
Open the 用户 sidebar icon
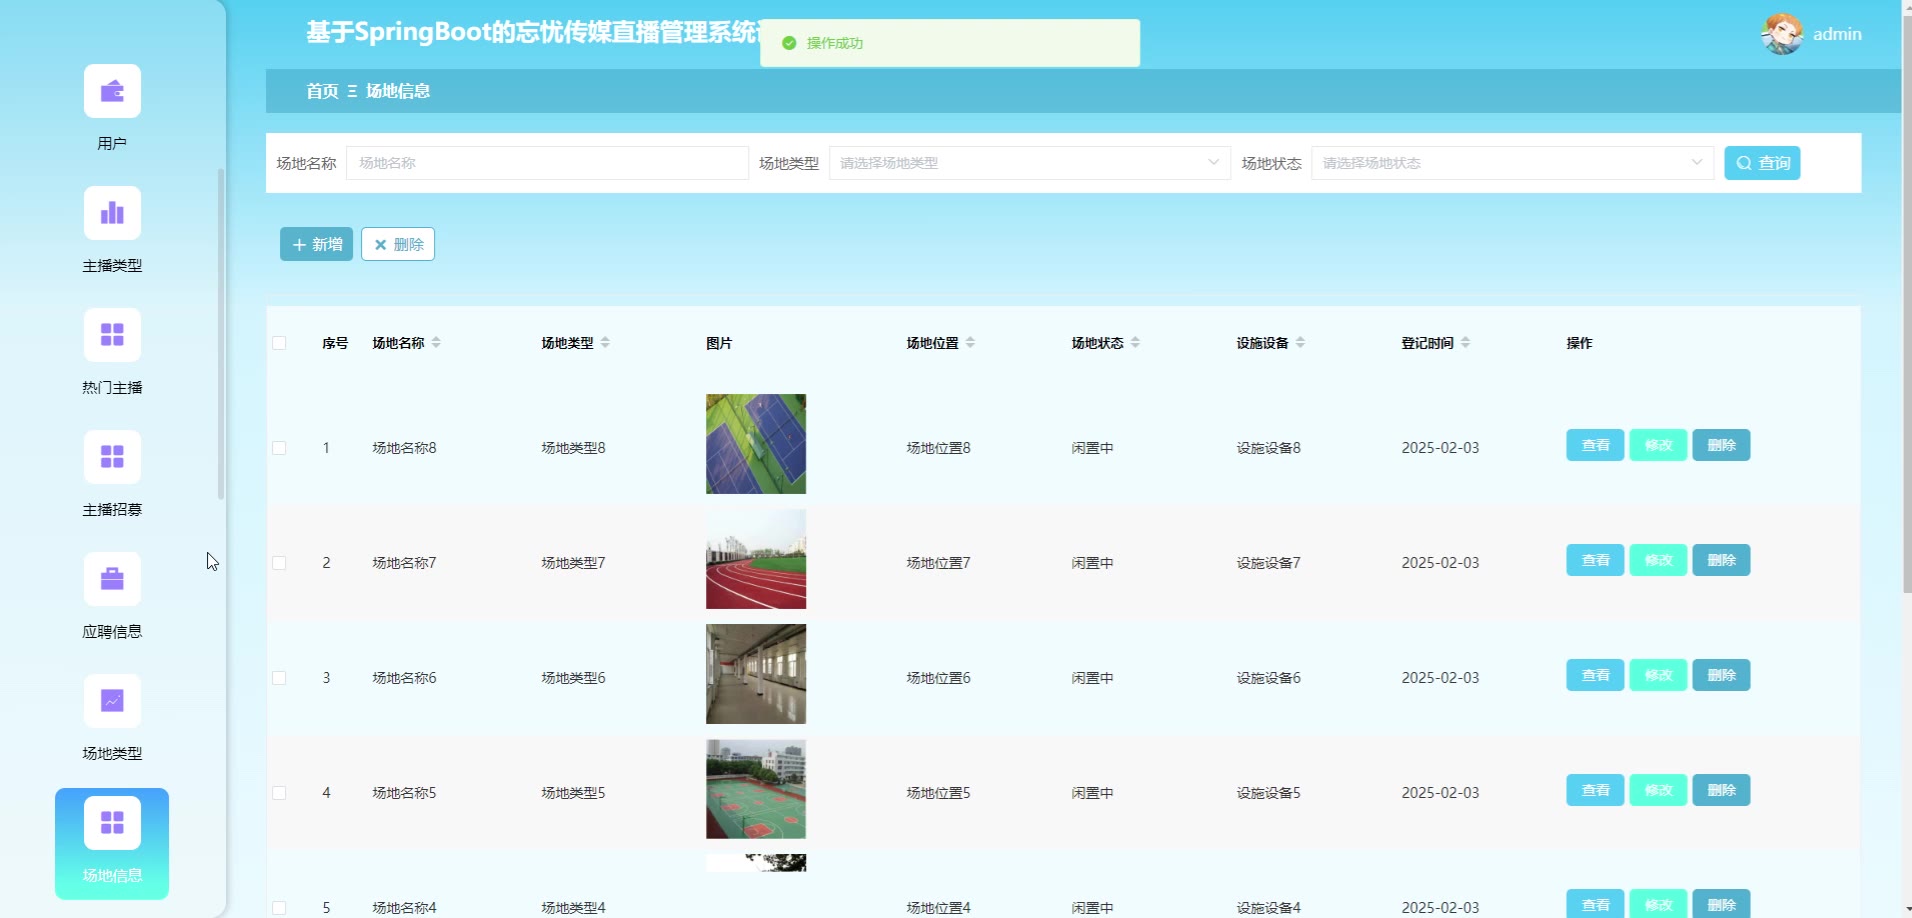coord(112,92)
